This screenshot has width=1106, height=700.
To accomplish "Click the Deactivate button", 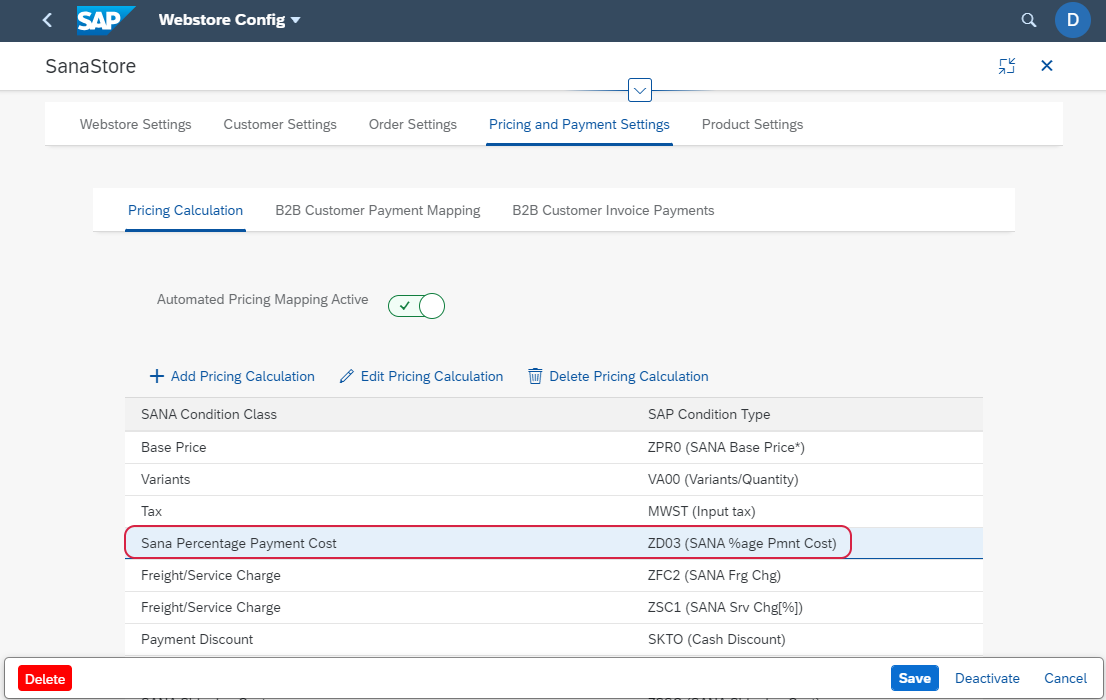I will pos(987,678).
